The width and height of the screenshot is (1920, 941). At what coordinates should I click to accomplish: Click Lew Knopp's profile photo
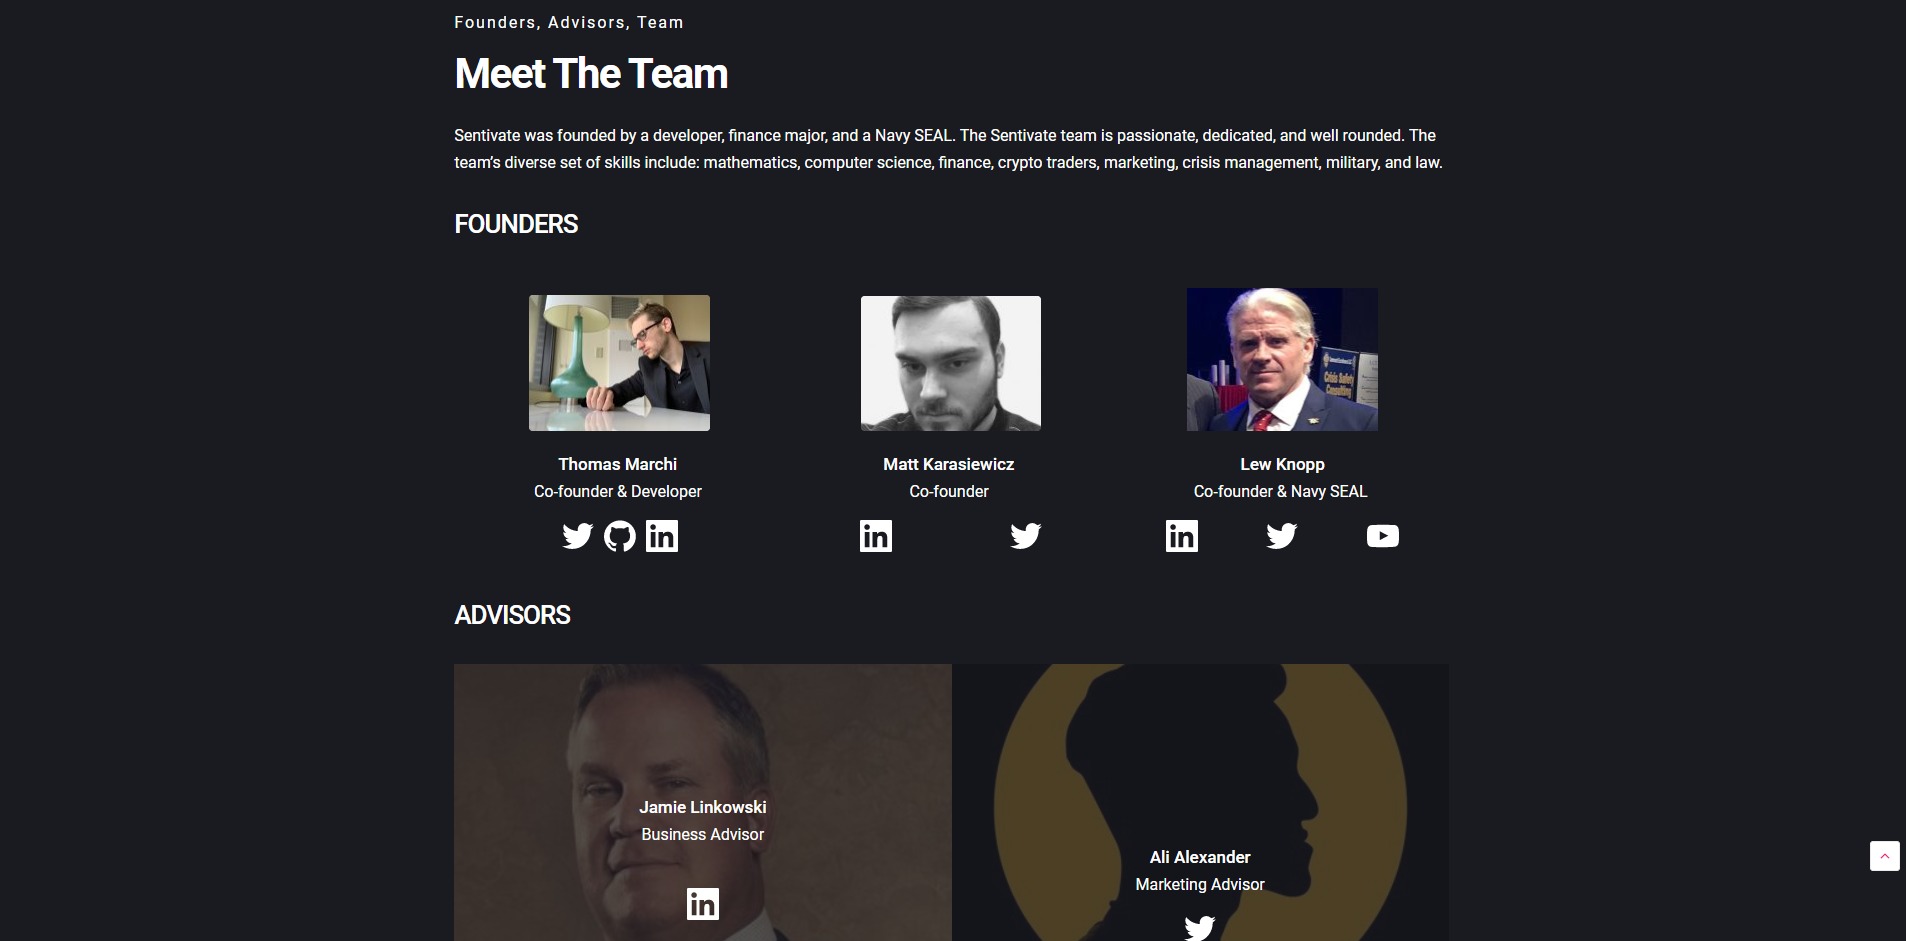[x=1282, y=360]
